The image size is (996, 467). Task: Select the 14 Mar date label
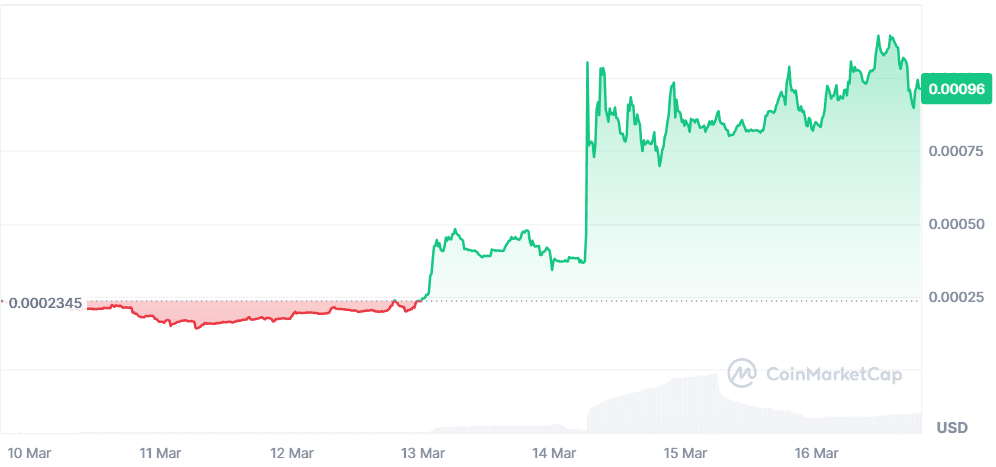point(555,453)
